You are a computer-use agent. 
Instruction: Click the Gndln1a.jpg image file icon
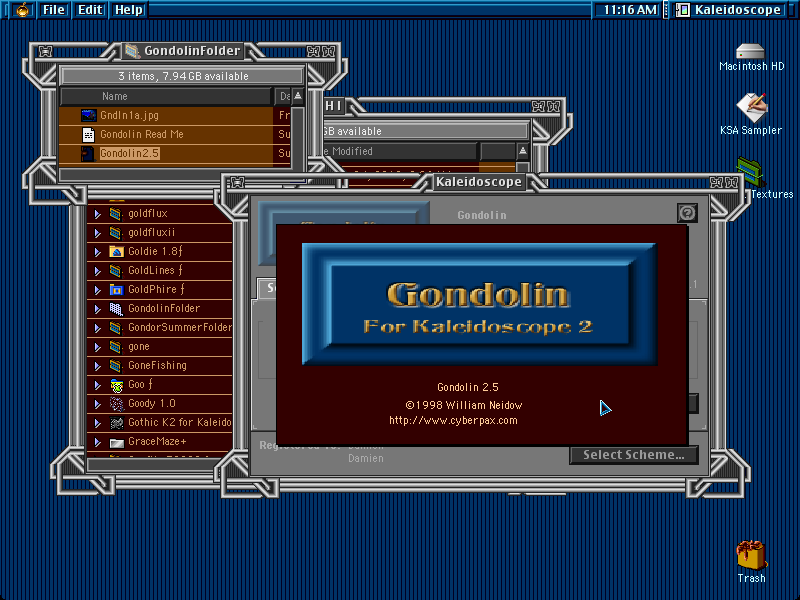click(x=89, y=115)
